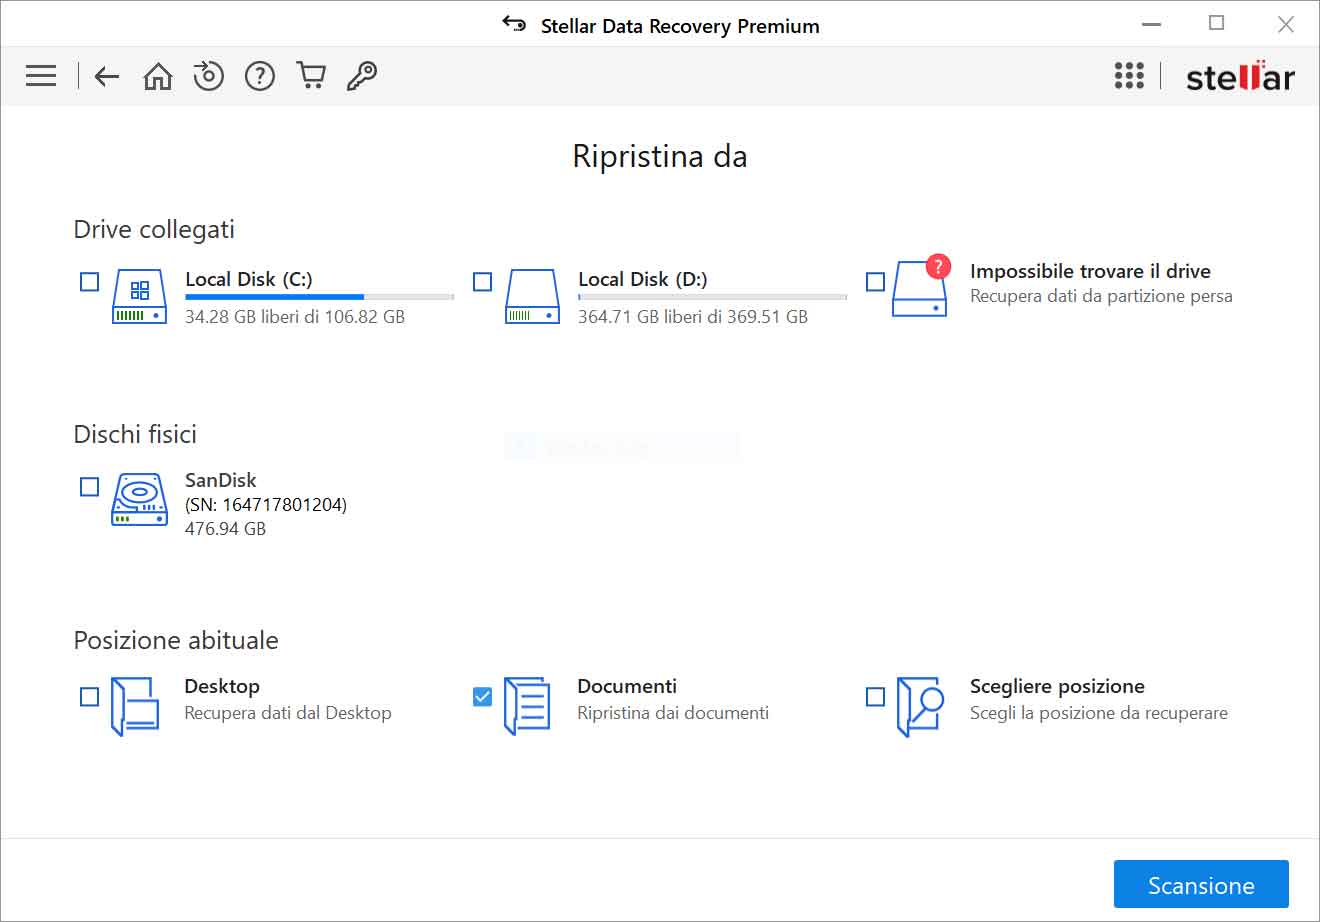Screen dimensions: 1320x922
Task: Open the waffle grid apps menu
Action: (1129, 75)
